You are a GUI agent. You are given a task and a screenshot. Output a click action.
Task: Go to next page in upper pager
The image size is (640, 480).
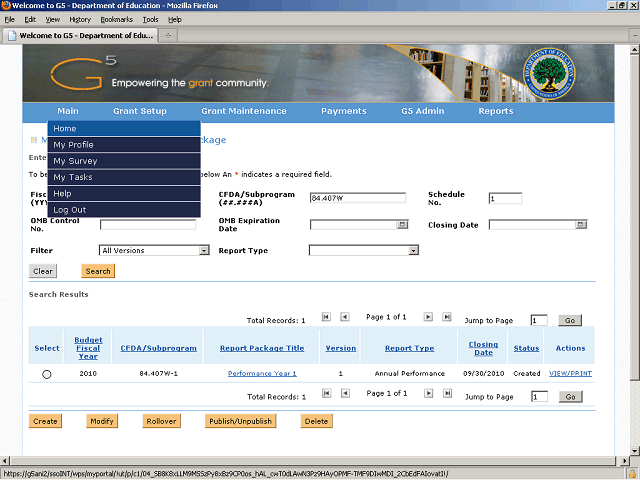(428, 317)
